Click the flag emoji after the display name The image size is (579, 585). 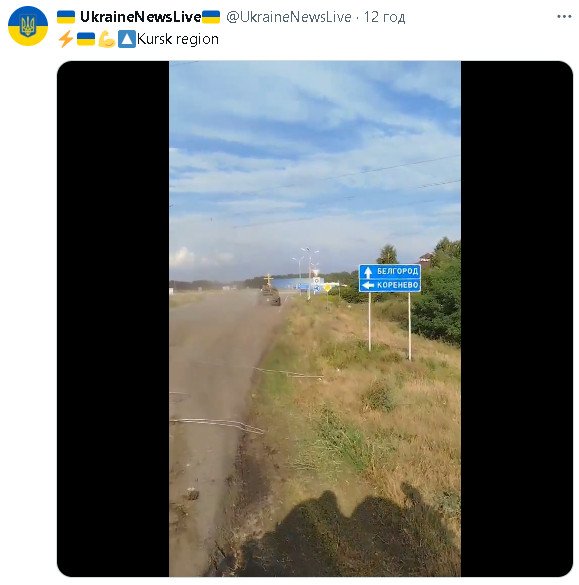[211, 17]
